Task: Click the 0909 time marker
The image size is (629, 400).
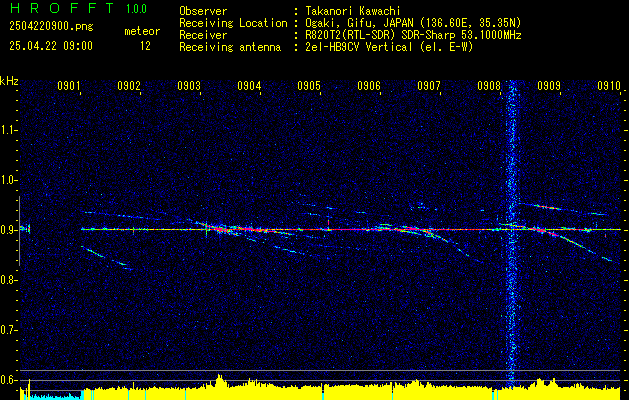Action: coord(549,85)
